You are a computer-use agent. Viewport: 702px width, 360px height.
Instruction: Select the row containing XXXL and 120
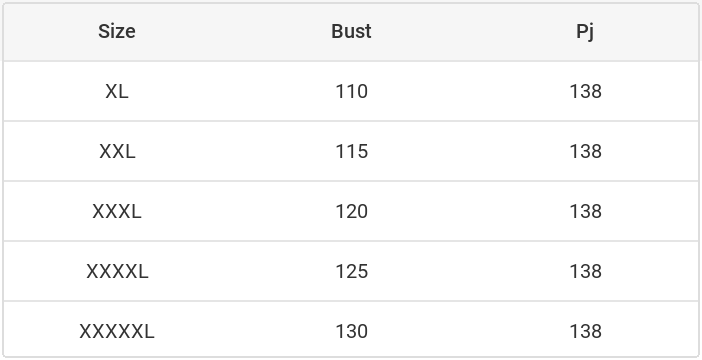click(x=351, y=211)
